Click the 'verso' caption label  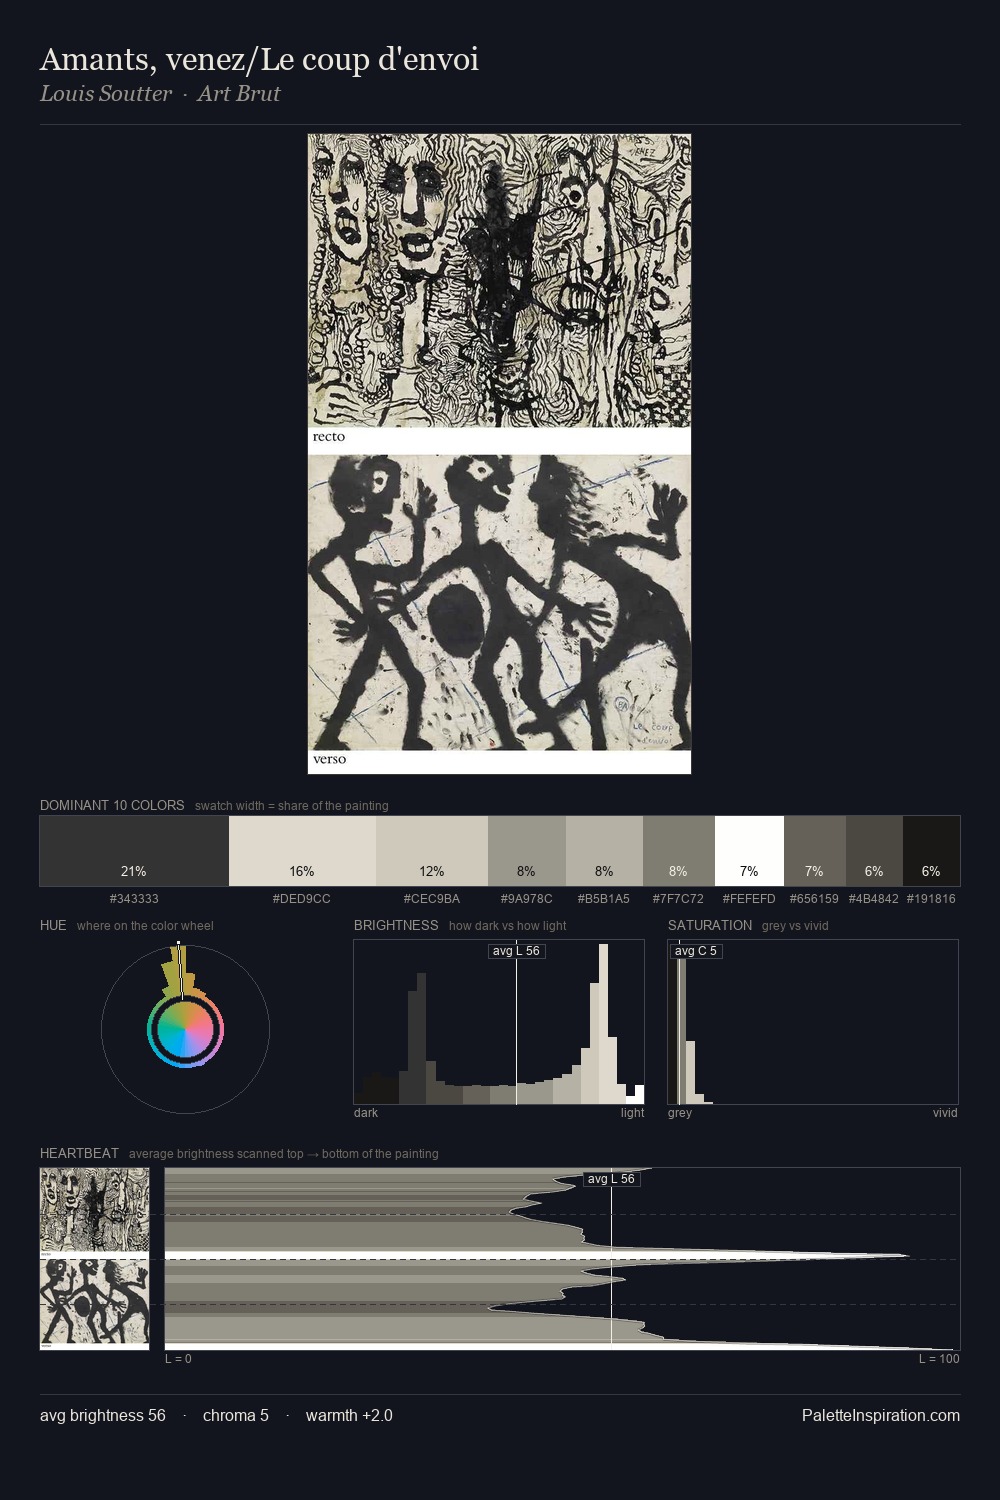point(329,760)
